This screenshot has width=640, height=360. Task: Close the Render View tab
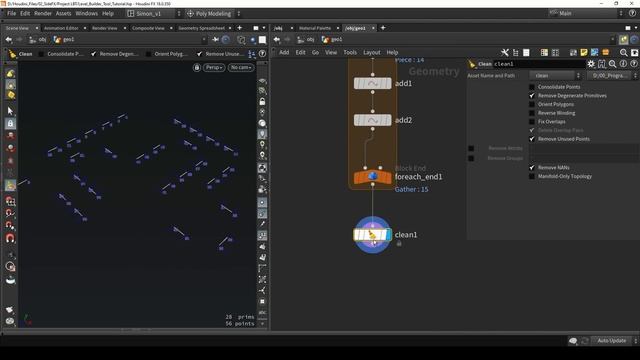tap(124, 28)
